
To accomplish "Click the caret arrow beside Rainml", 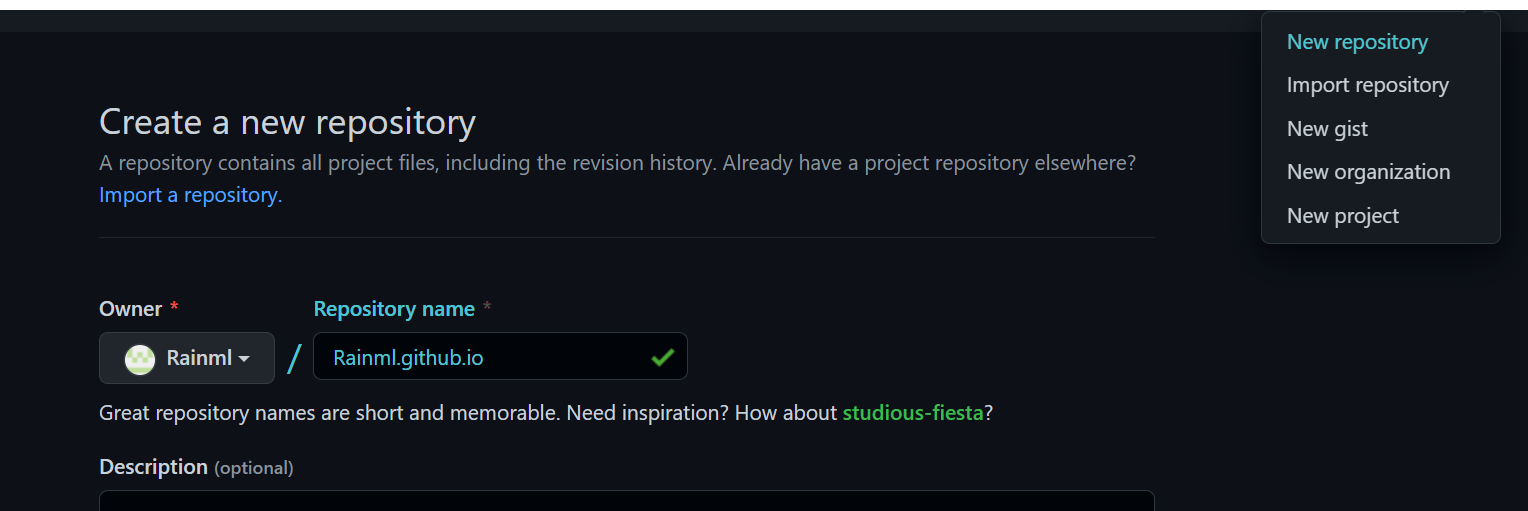I will 244,359.
